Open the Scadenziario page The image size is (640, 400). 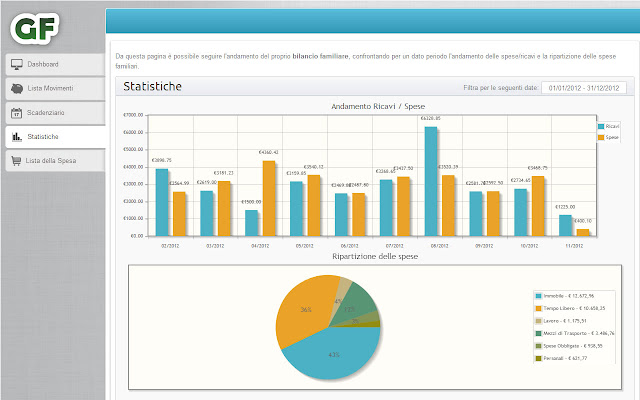[x=47, y=112]
